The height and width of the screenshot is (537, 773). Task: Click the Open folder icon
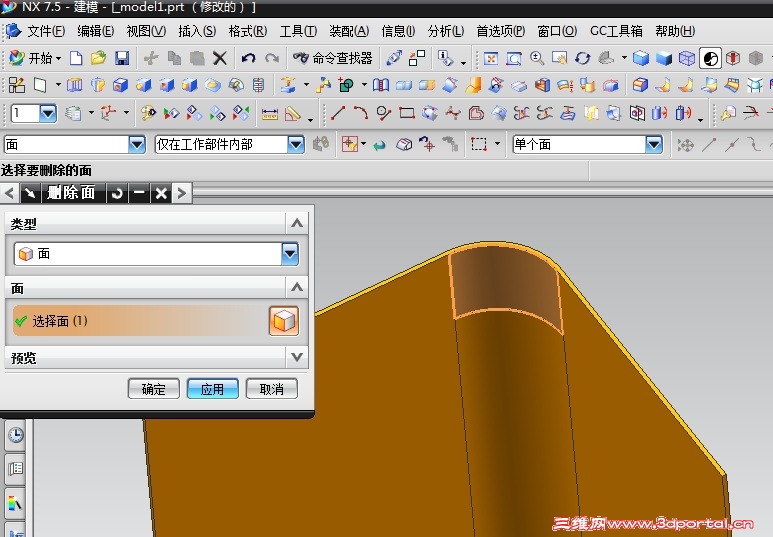pos(98,58)
